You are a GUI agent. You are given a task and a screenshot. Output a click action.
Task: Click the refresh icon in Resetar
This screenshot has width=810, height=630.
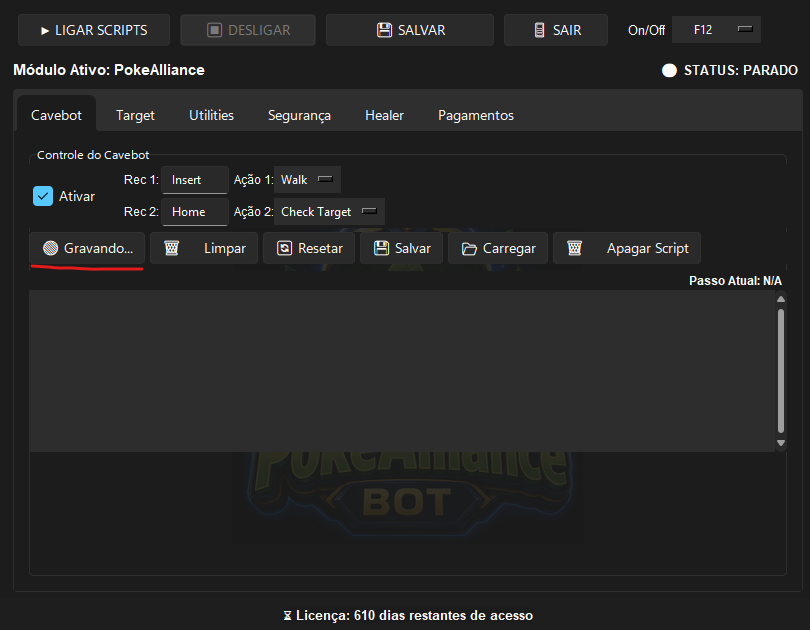pos(284,248)
